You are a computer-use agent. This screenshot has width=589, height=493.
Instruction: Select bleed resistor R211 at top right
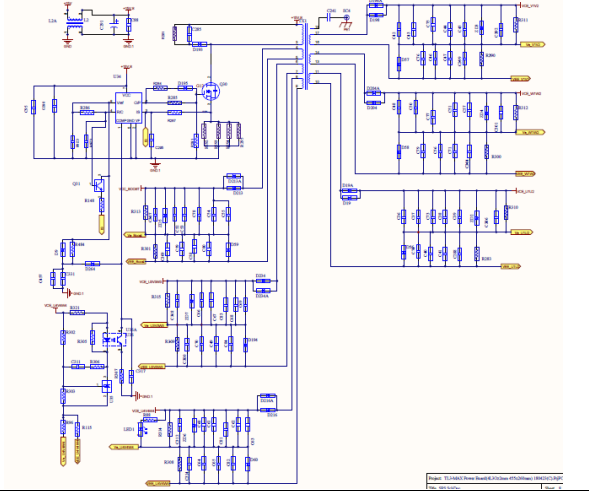pos(516,25)
